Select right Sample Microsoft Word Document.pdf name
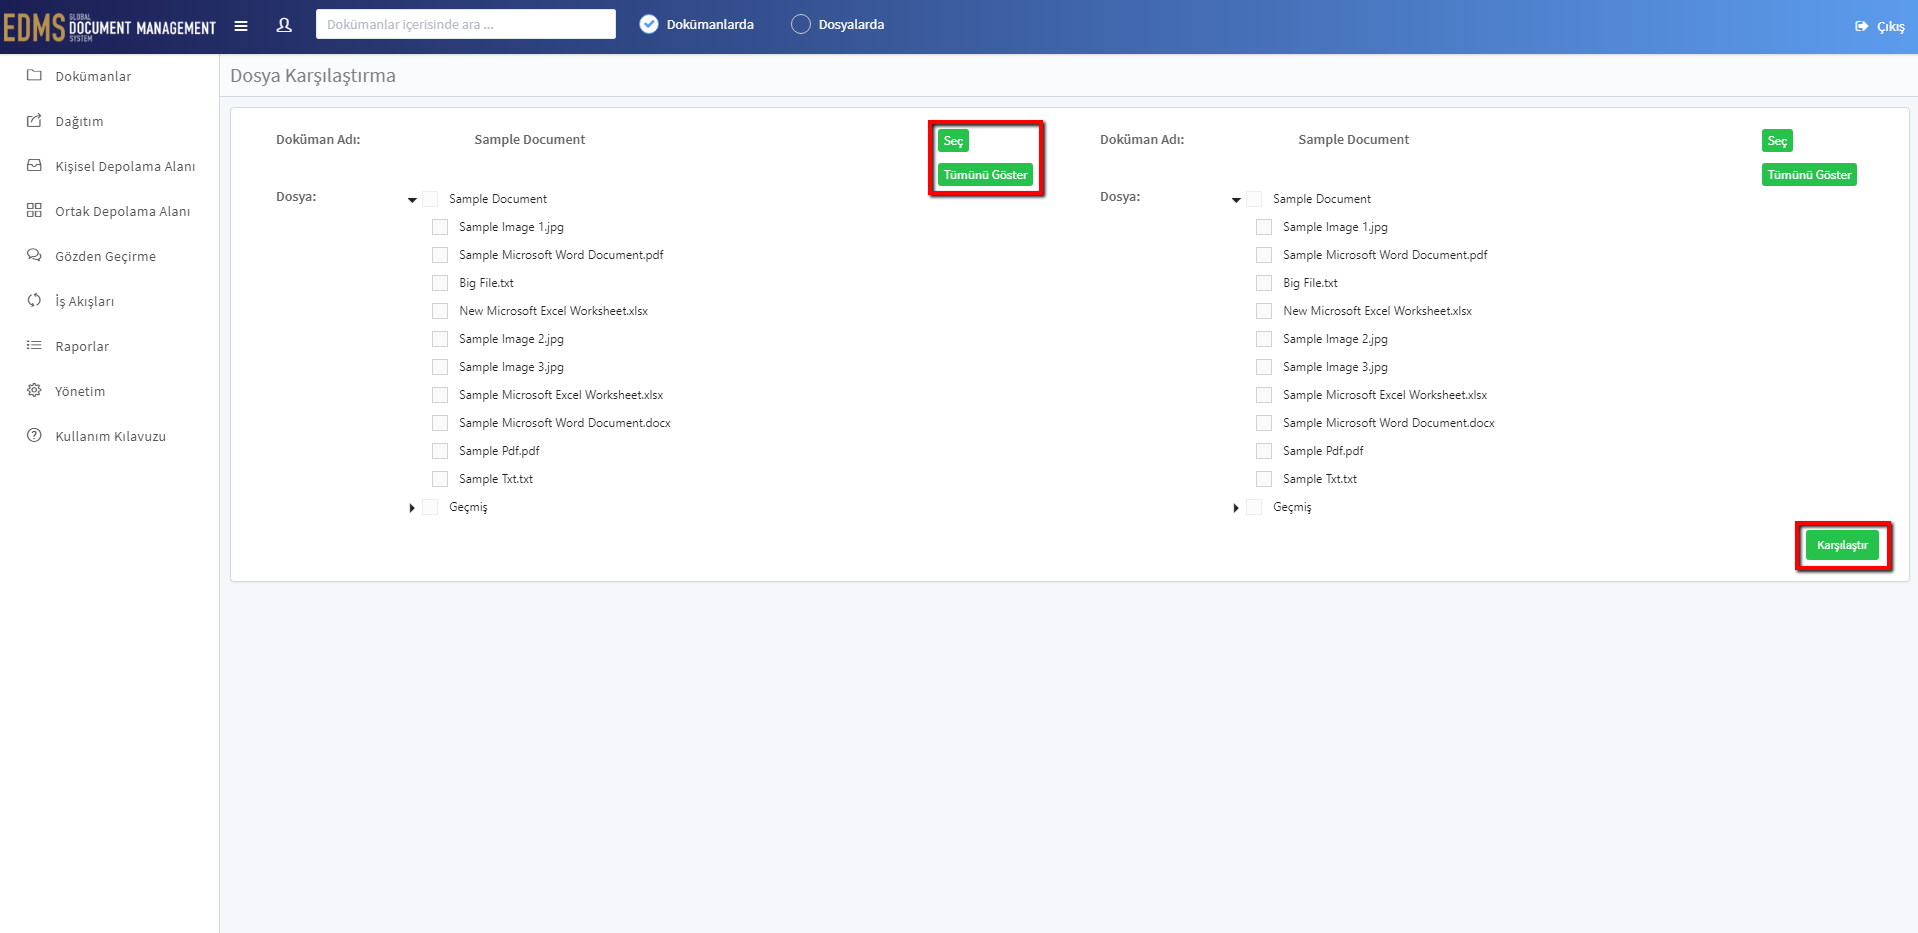Viewport: 1918px width, 933px height. point(1385,255)
